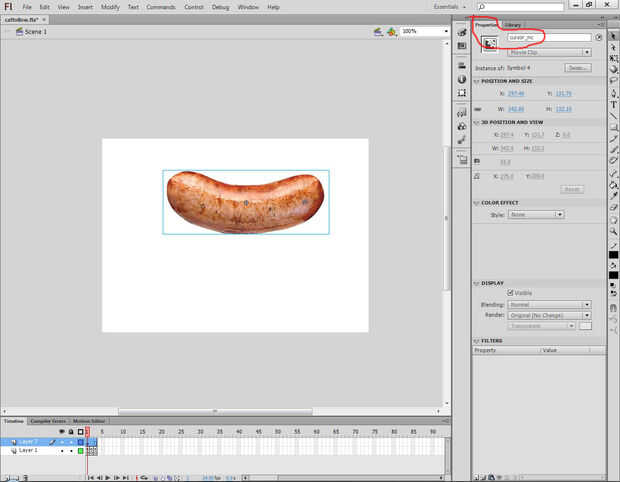Select the Zoom magnifier tool
The image size is (620, 482).
(613, 231)
